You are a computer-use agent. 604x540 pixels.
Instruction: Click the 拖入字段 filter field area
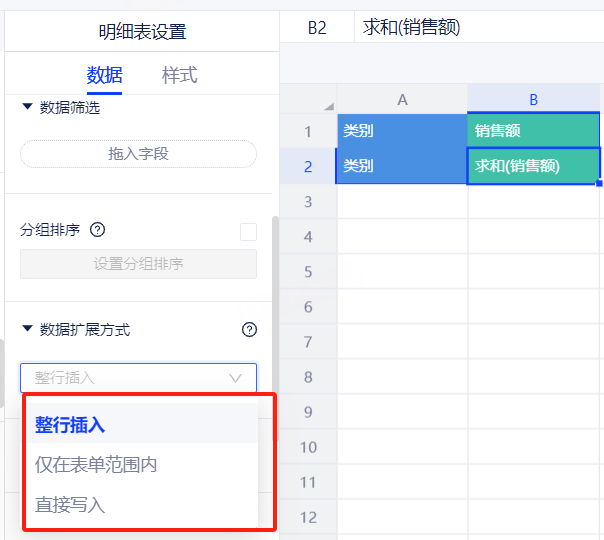click(x=138, y=154)
